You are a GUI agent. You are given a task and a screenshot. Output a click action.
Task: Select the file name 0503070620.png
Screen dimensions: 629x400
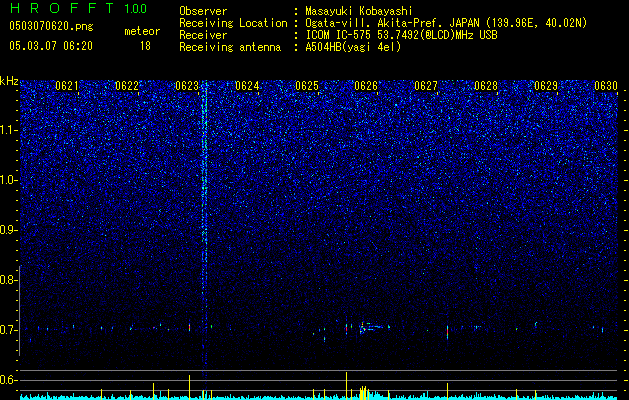click(51, 26)
